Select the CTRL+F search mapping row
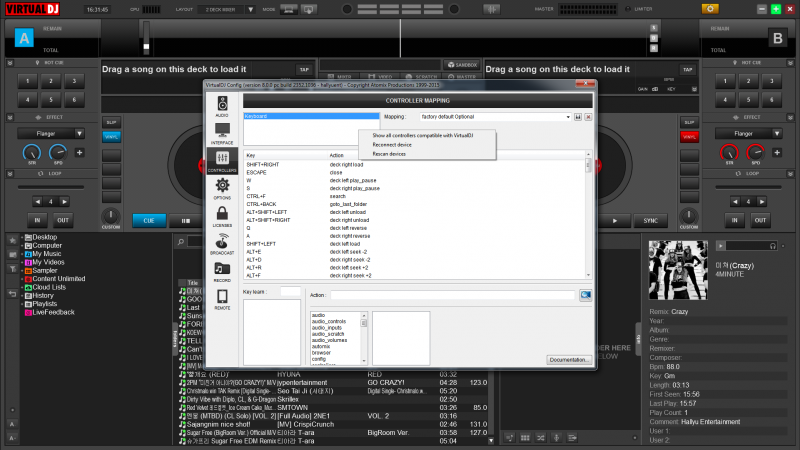 coord(414,196)
